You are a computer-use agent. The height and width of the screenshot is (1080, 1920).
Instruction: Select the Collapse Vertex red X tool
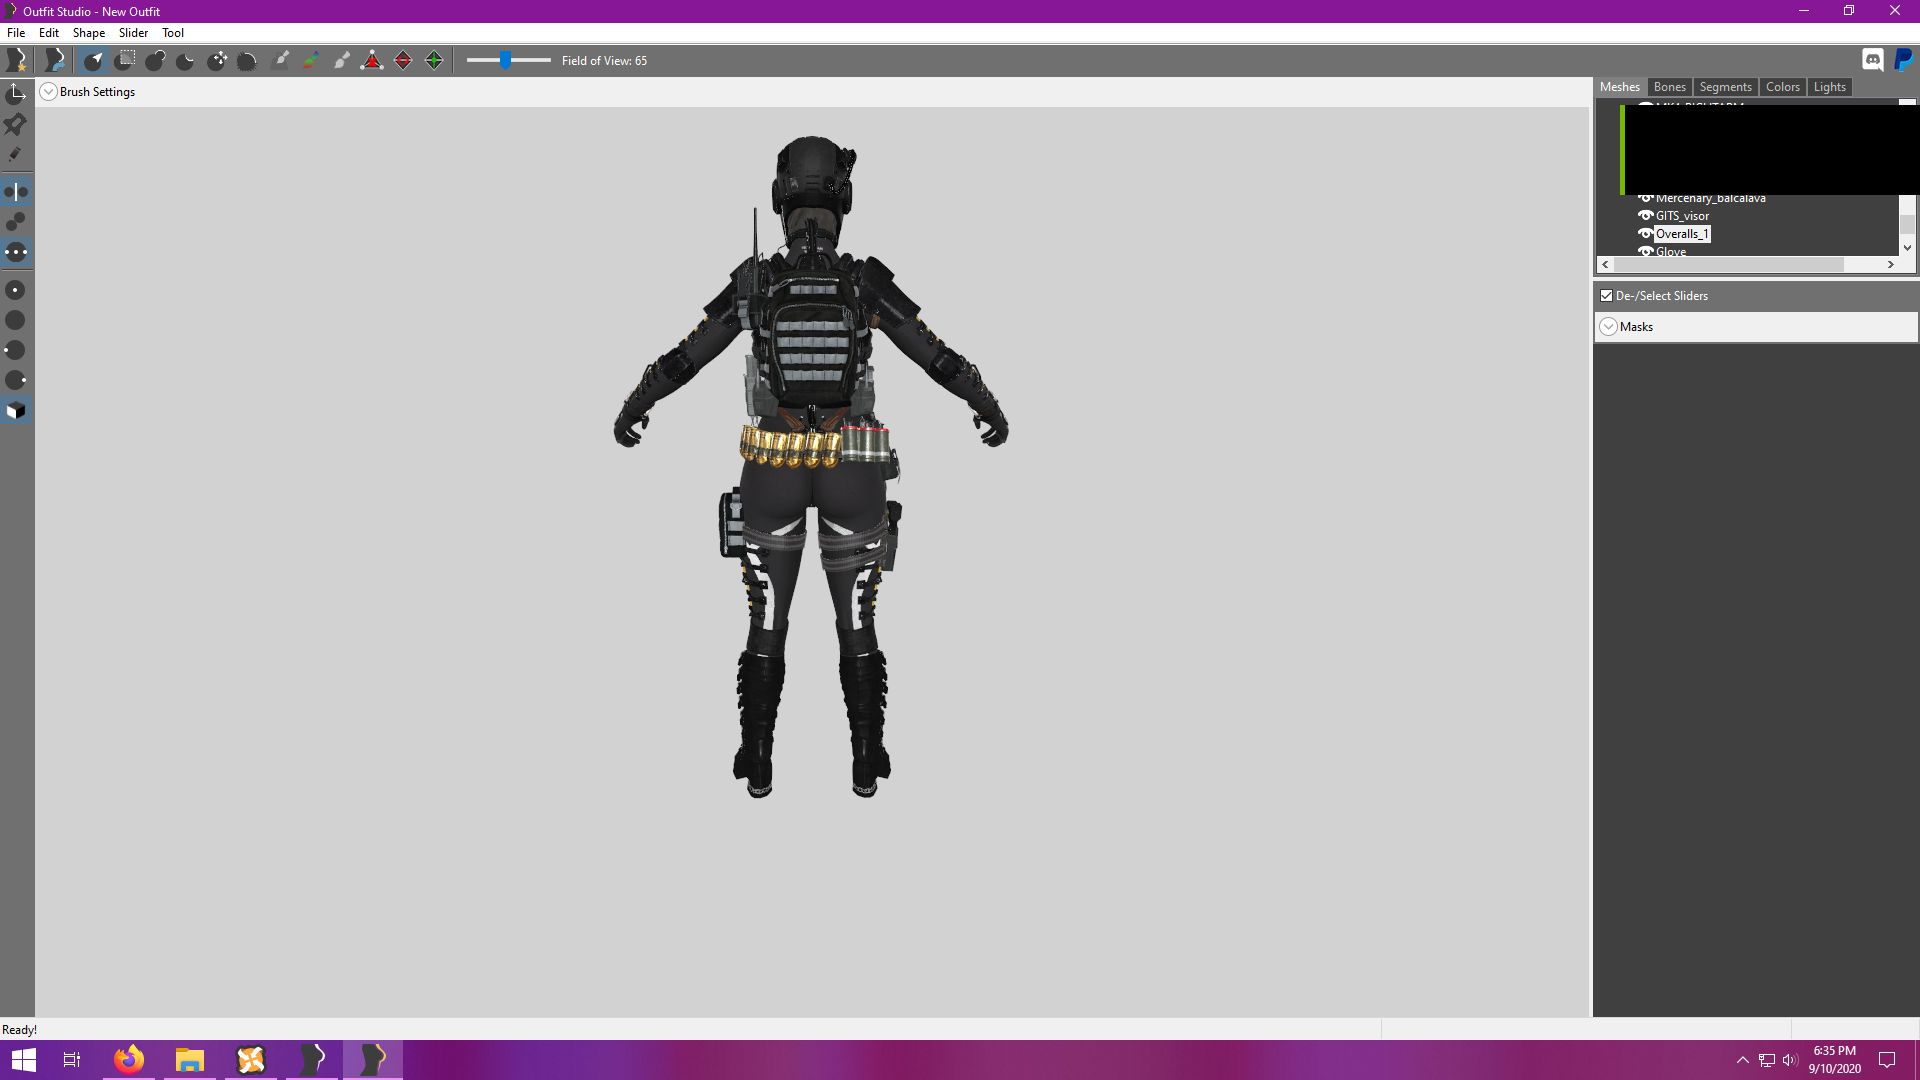coord(372,61)
